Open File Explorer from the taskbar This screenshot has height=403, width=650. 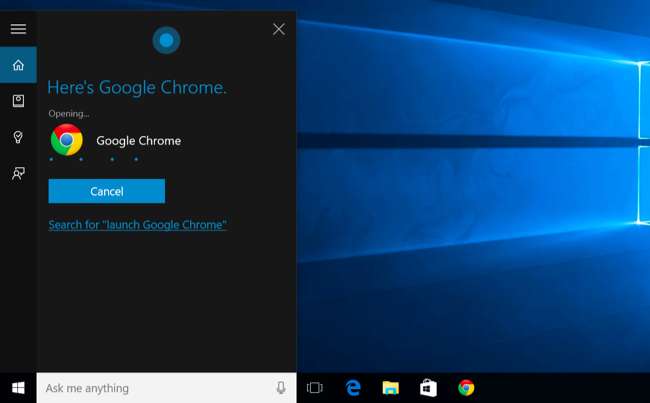(x=390, y=388)
